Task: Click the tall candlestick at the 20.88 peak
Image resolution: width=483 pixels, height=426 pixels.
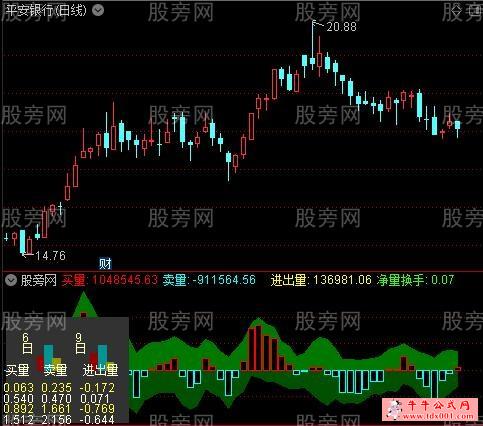Action: coord(313,47)
